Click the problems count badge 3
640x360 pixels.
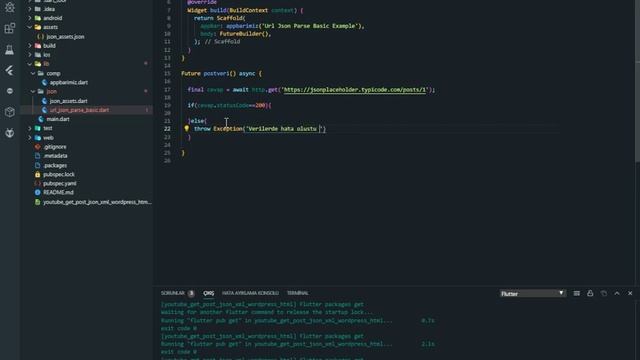pyautogui.click(x=191, y=293)
